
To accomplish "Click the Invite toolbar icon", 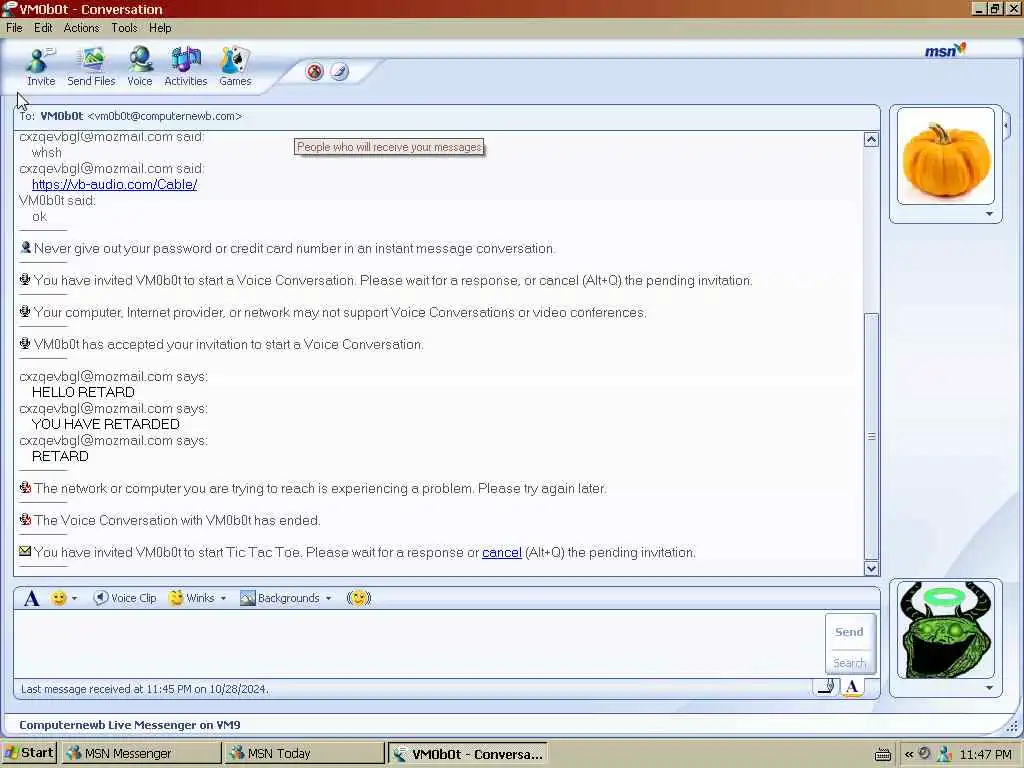I will point(40,67).
